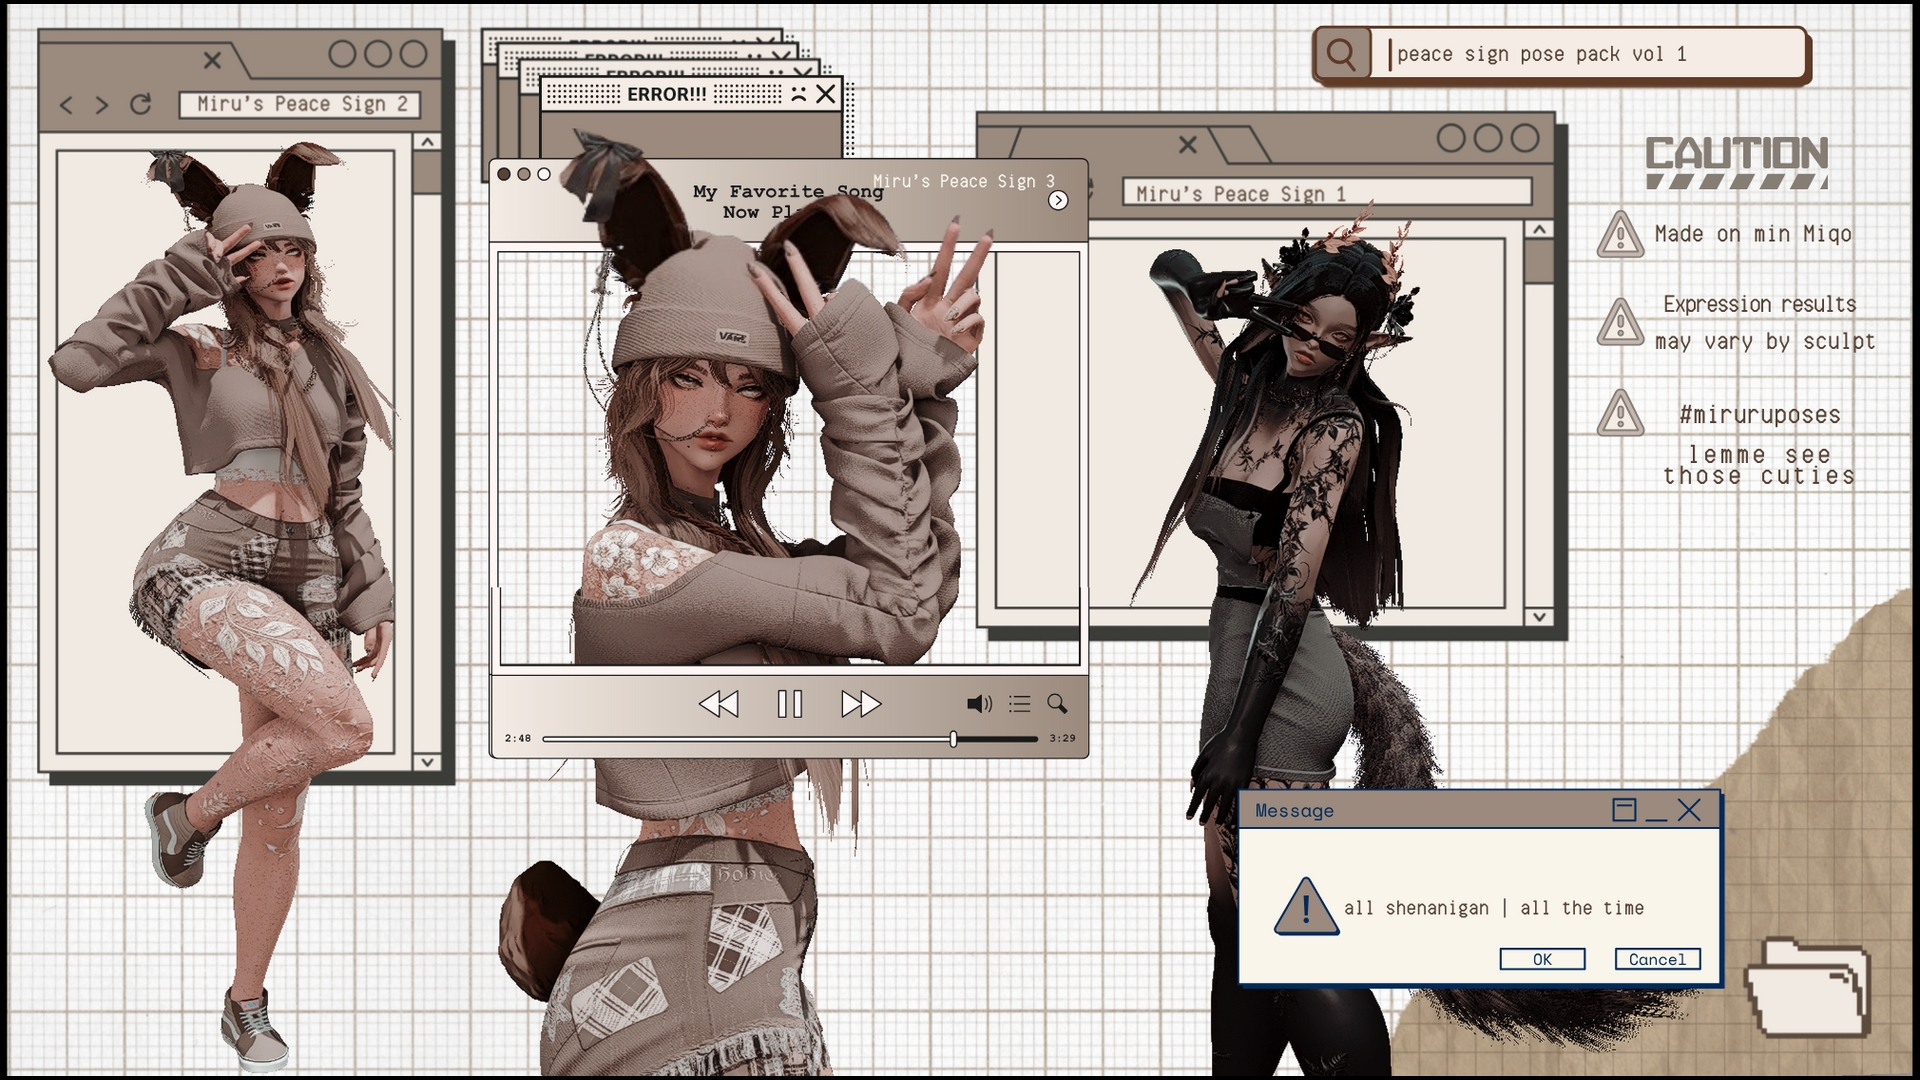The height and width of the screenshot is (1080, 1920).
Task: Close the tab in Miru's Peace Sign 2 window
Action: 212,60
